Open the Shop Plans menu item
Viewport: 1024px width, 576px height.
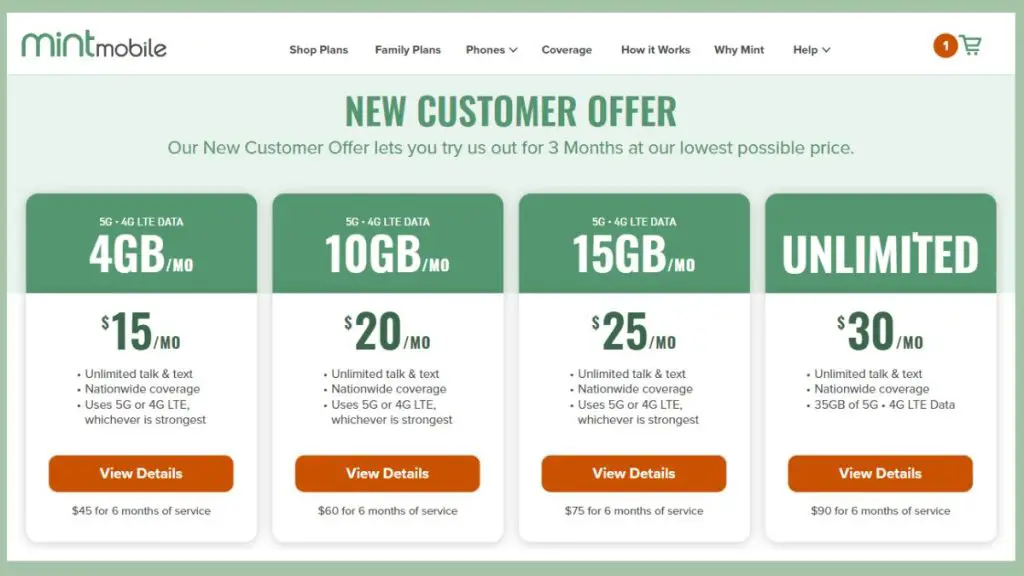(x=319, y=50)
